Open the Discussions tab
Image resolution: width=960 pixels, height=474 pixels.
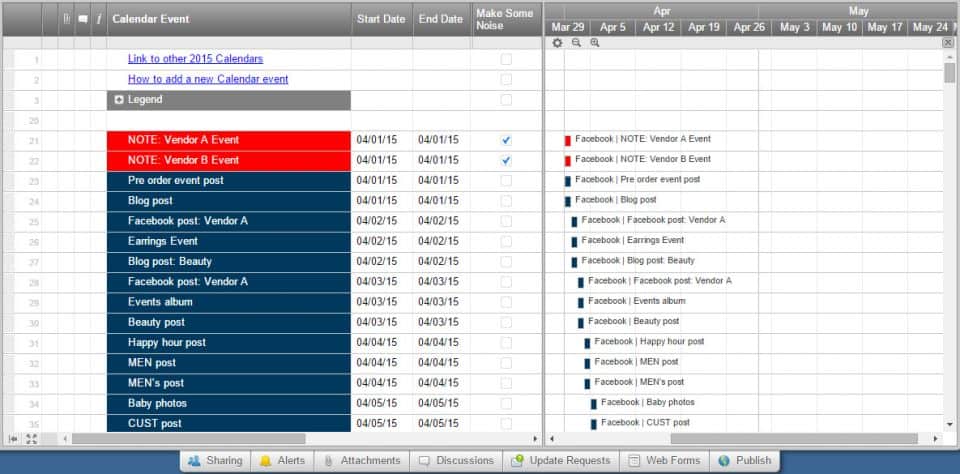456,461
